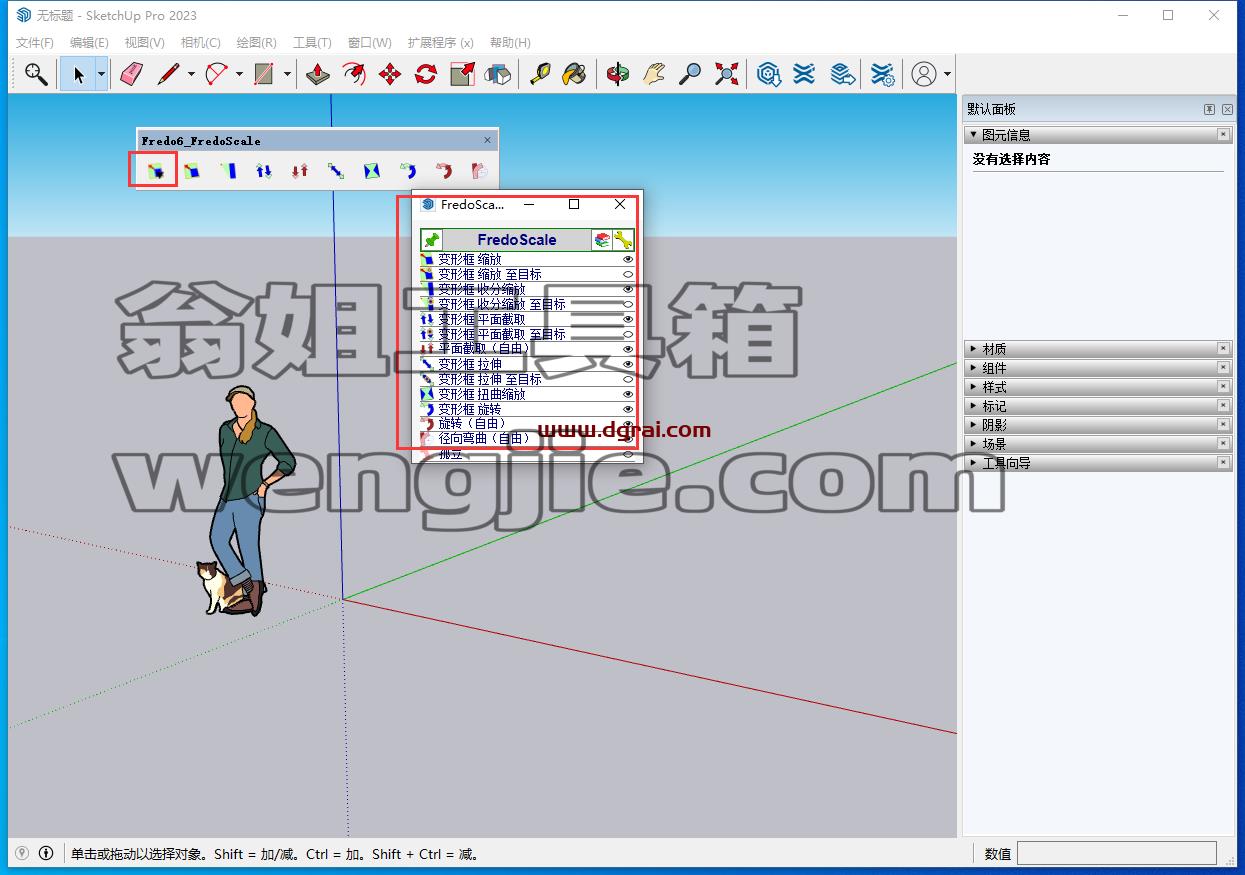Expand the 阴影 panel

974,425
